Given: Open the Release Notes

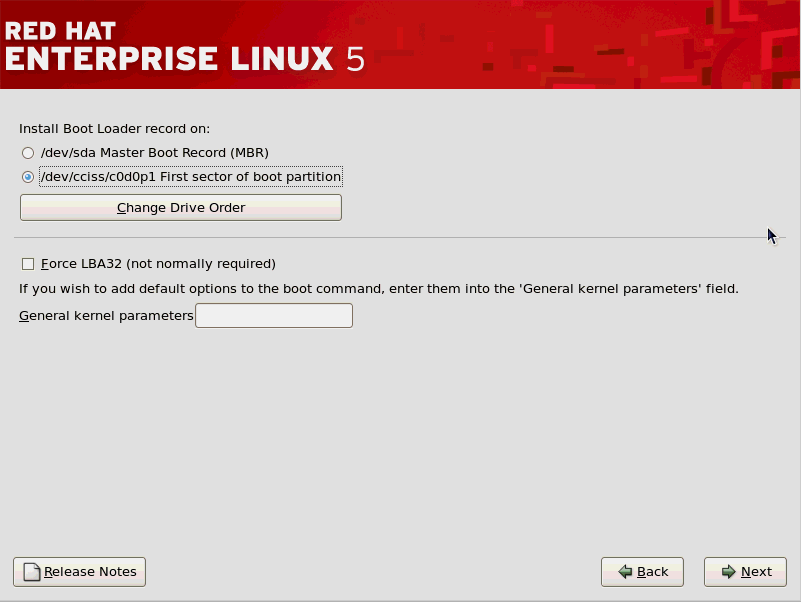Looking at the screenshot, I should pos(80,572).
